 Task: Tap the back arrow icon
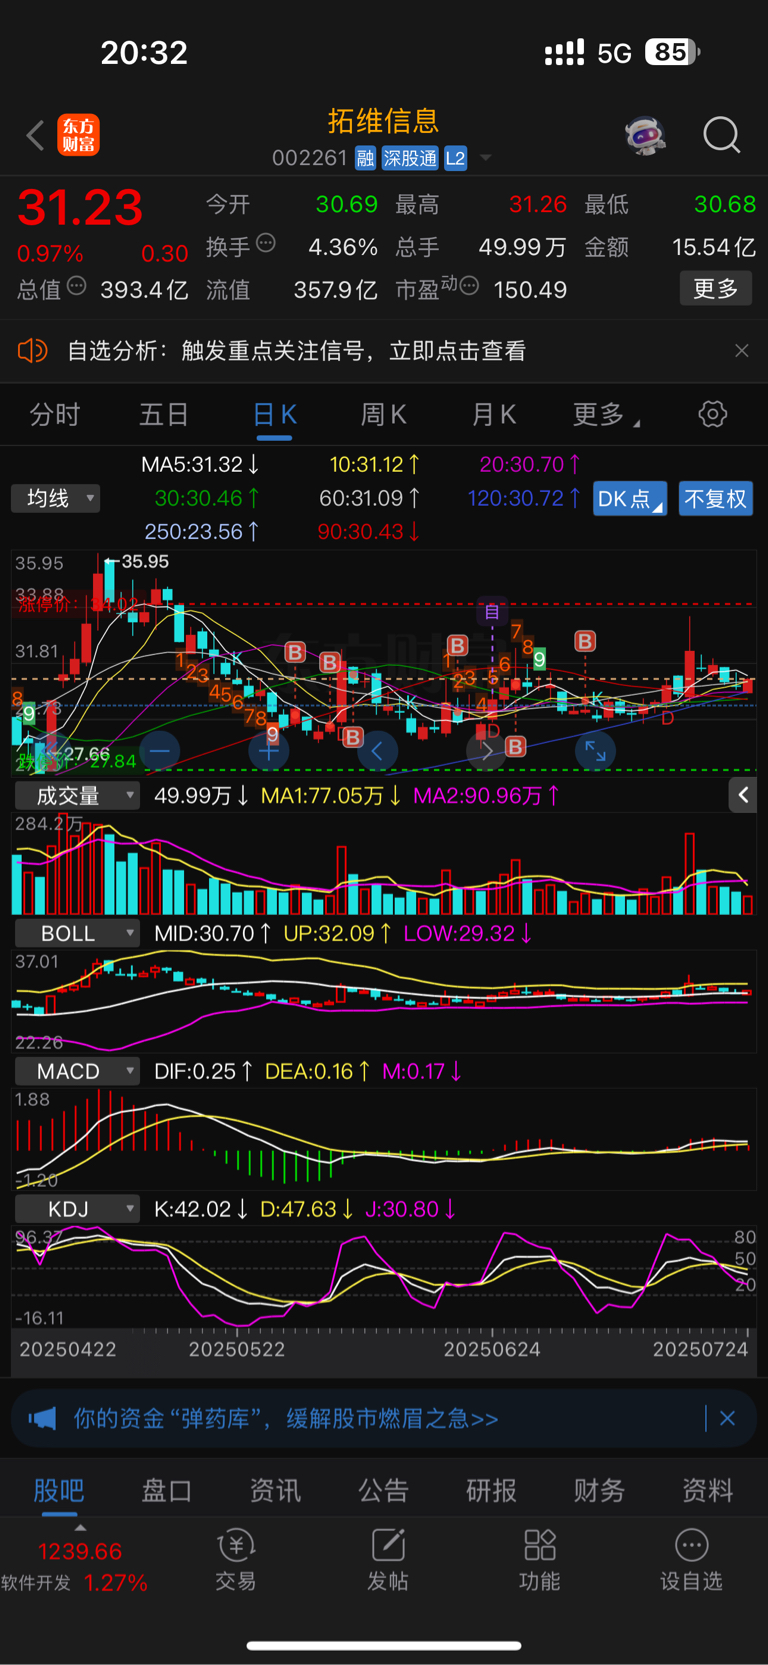tap(36, 135)
